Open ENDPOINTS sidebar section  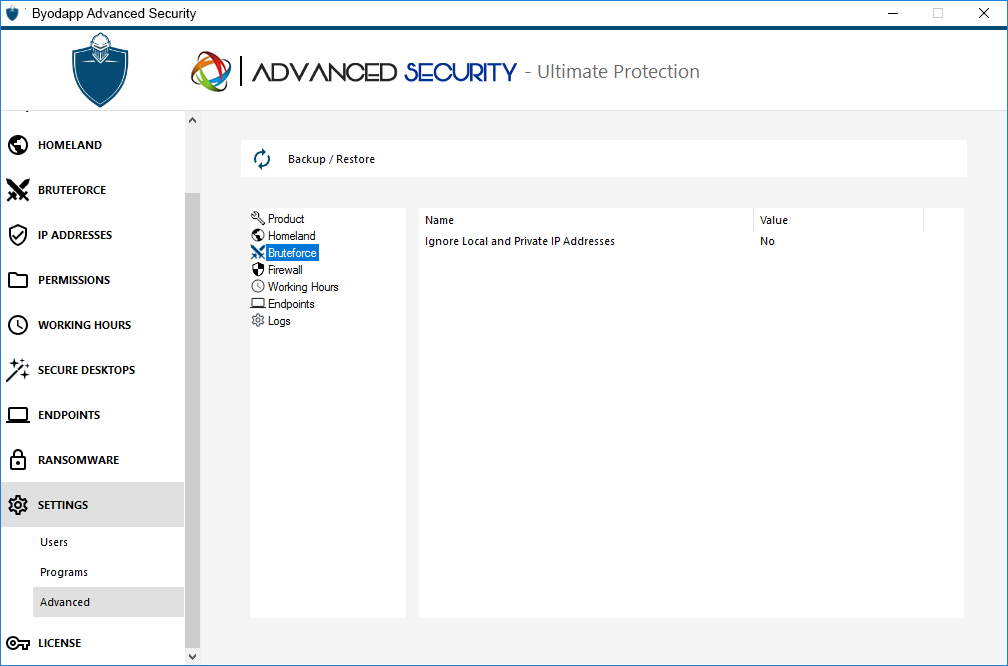tap(93, 415)
